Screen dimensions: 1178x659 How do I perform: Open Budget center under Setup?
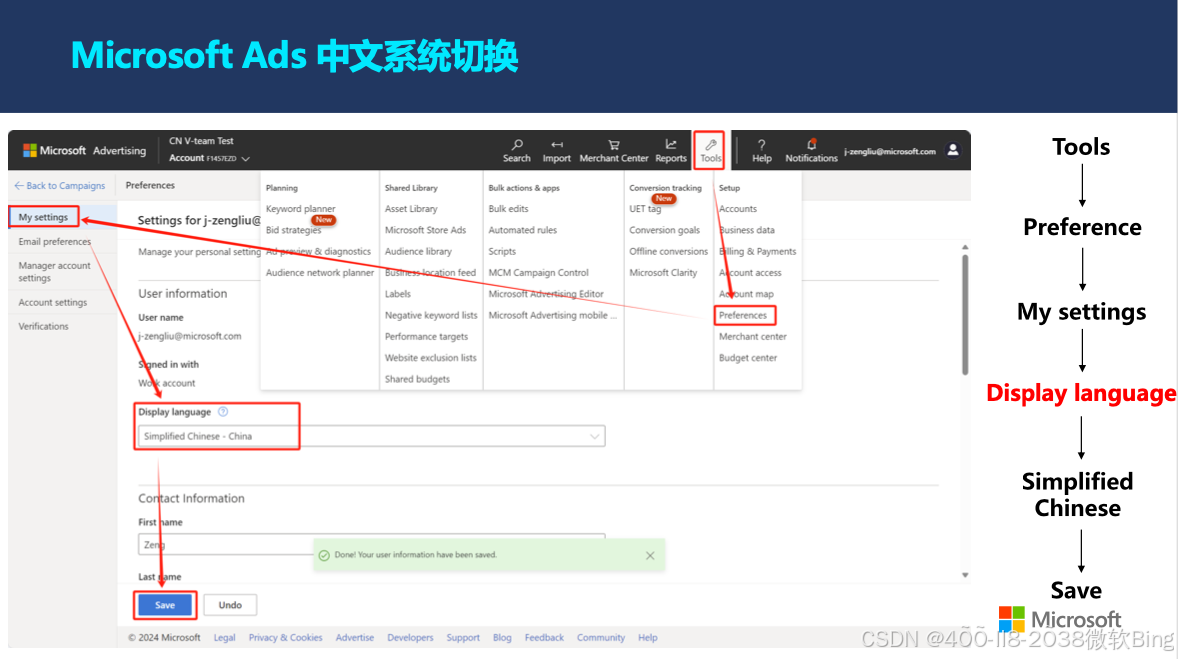coord(748,358)
